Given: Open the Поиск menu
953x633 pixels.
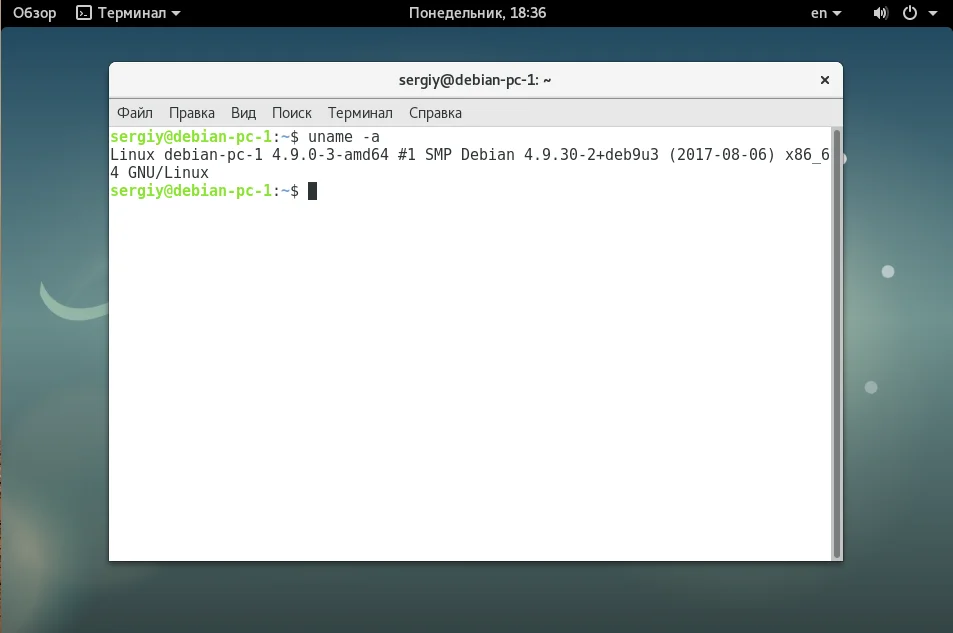Looking at the screenshot, I should [x=292, y=113].
